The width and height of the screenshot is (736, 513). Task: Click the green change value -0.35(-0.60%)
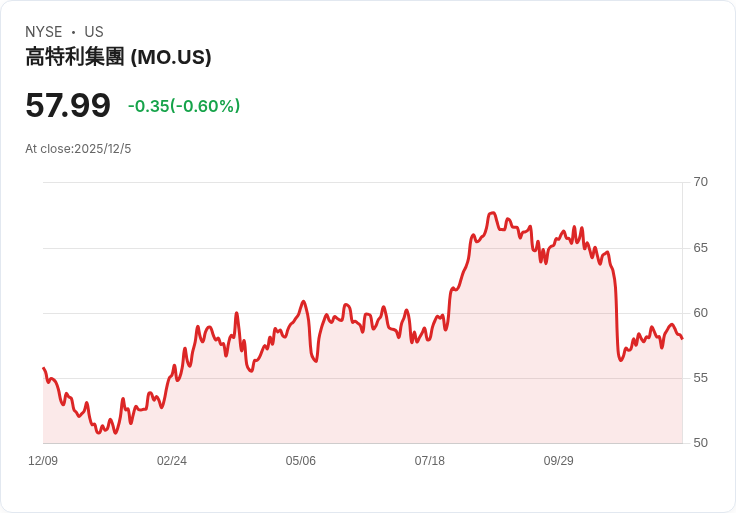pos(184,106)
